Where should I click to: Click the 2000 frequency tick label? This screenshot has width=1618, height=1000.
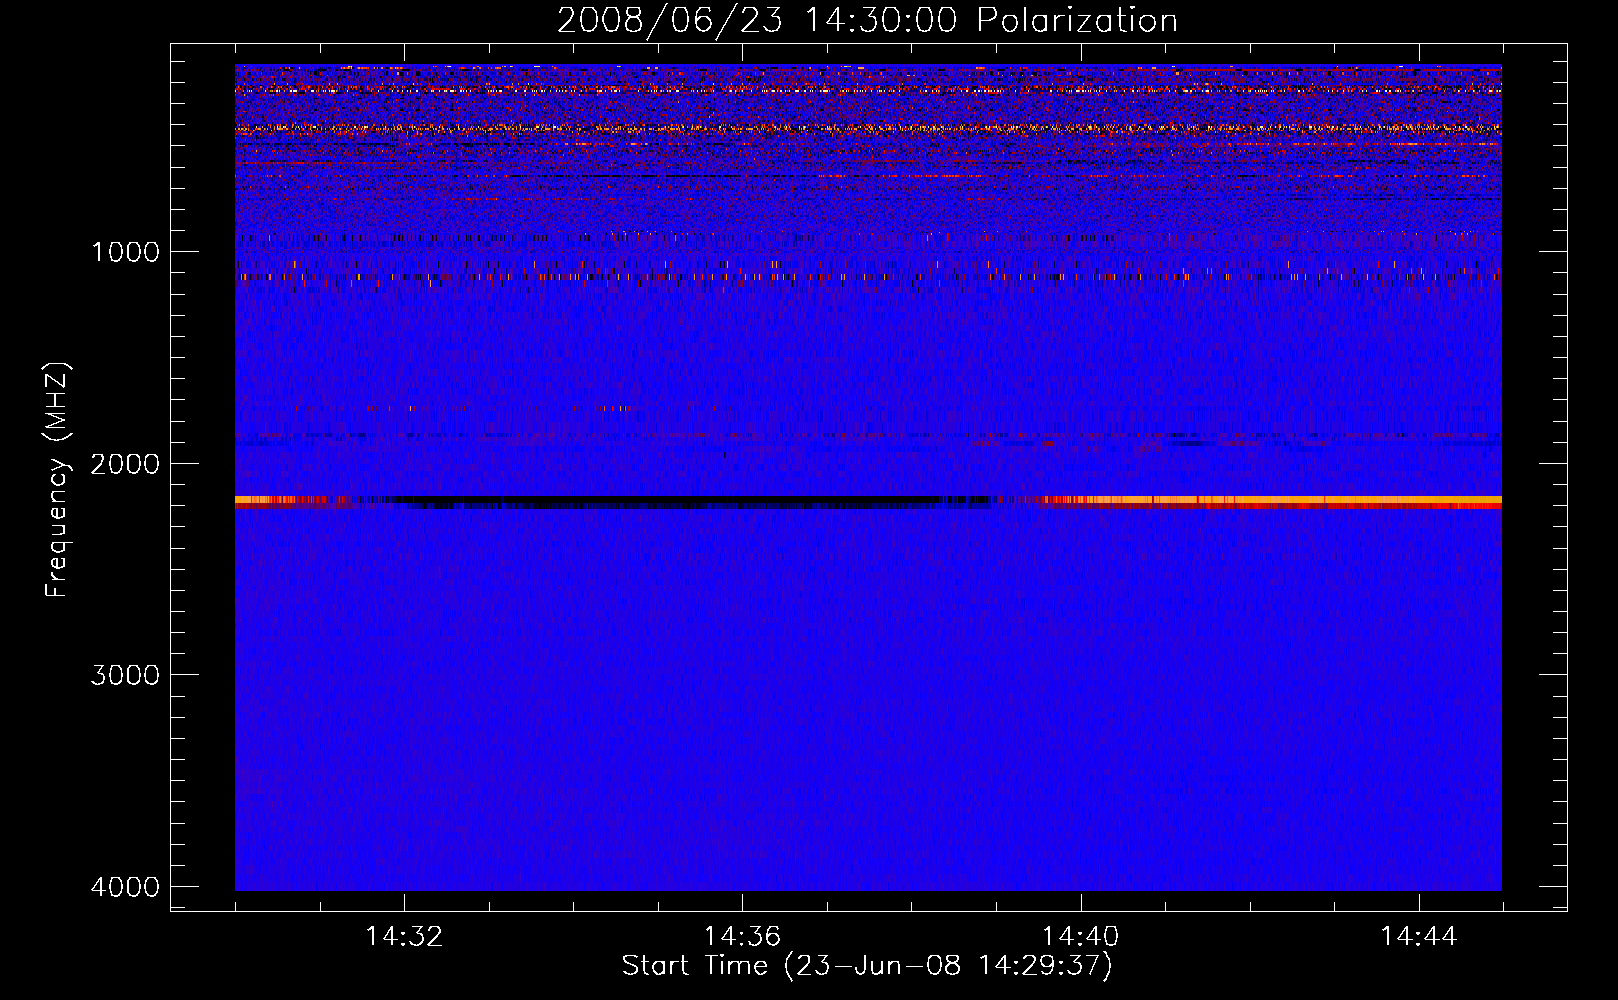click(x=125, y=464)
